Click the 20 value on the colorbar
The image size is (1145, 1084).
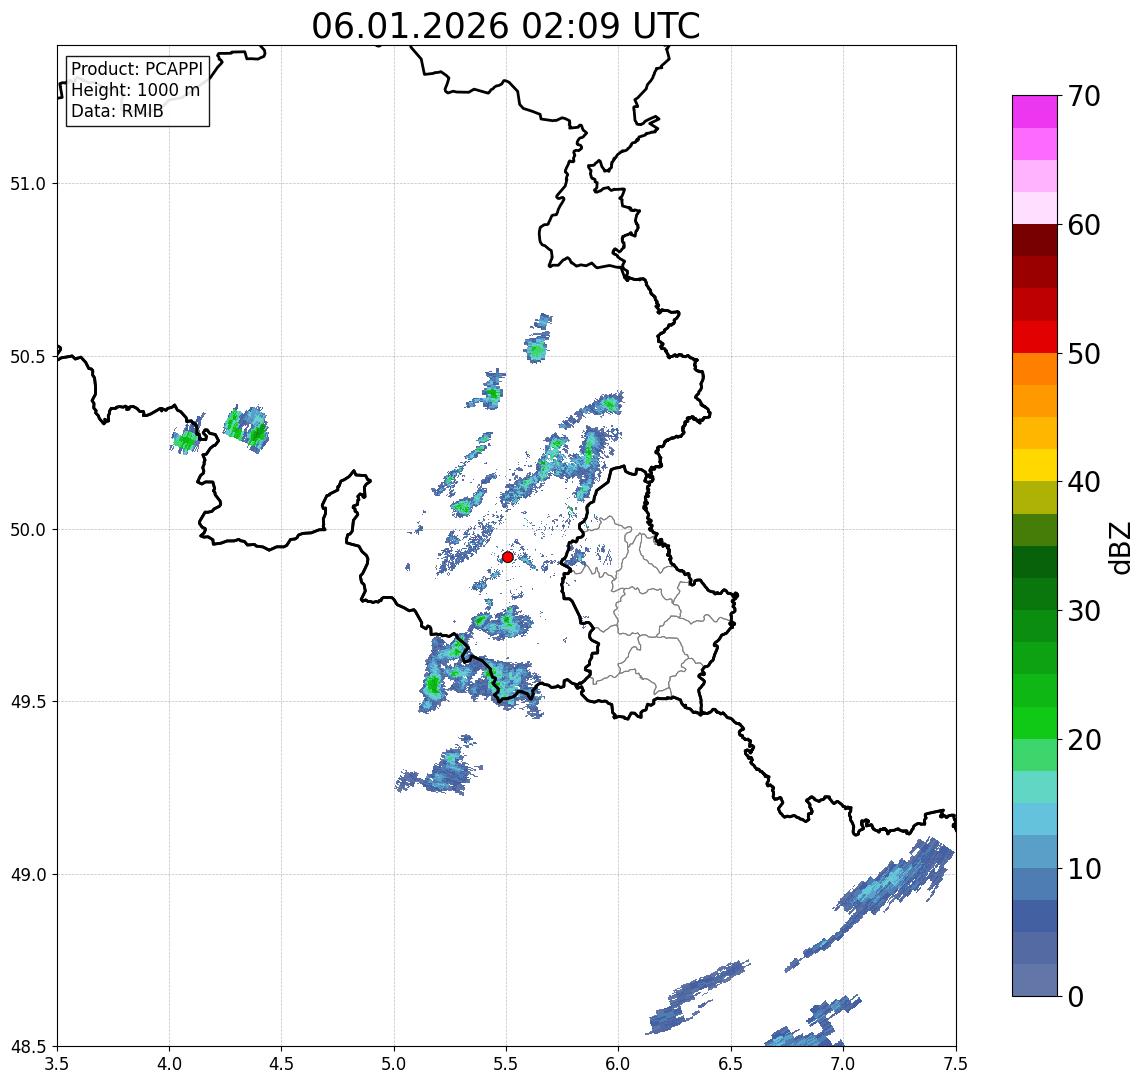point(1084,739)
